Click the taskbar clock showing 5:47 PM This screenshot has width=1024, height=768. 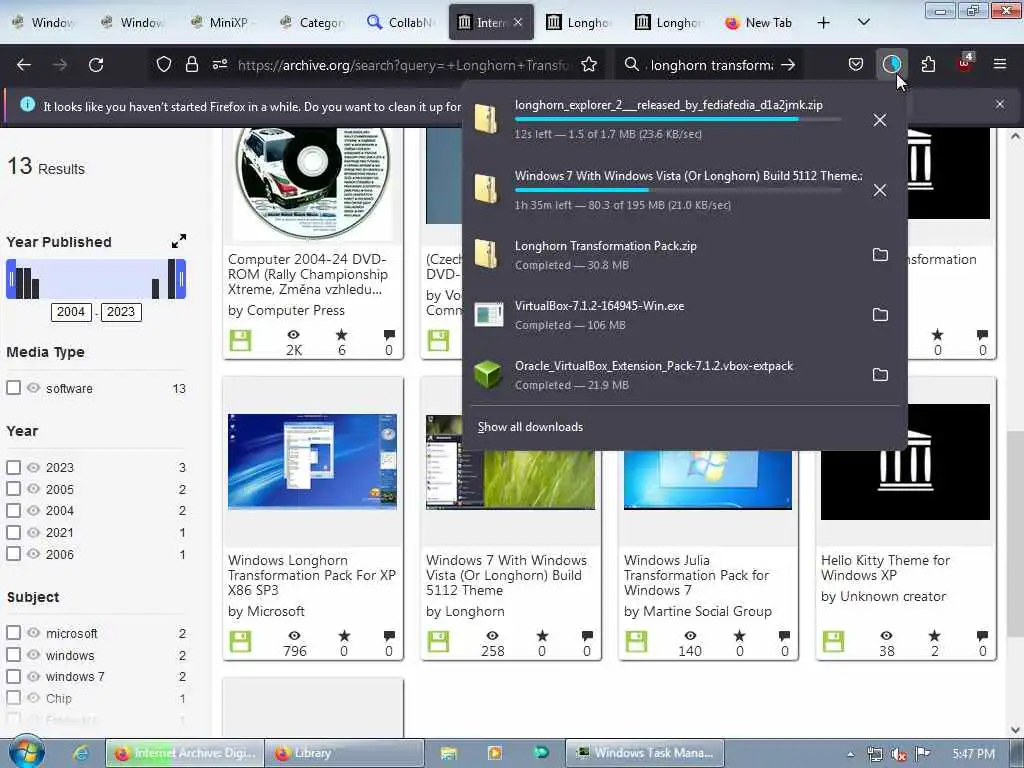click(973, 754)
